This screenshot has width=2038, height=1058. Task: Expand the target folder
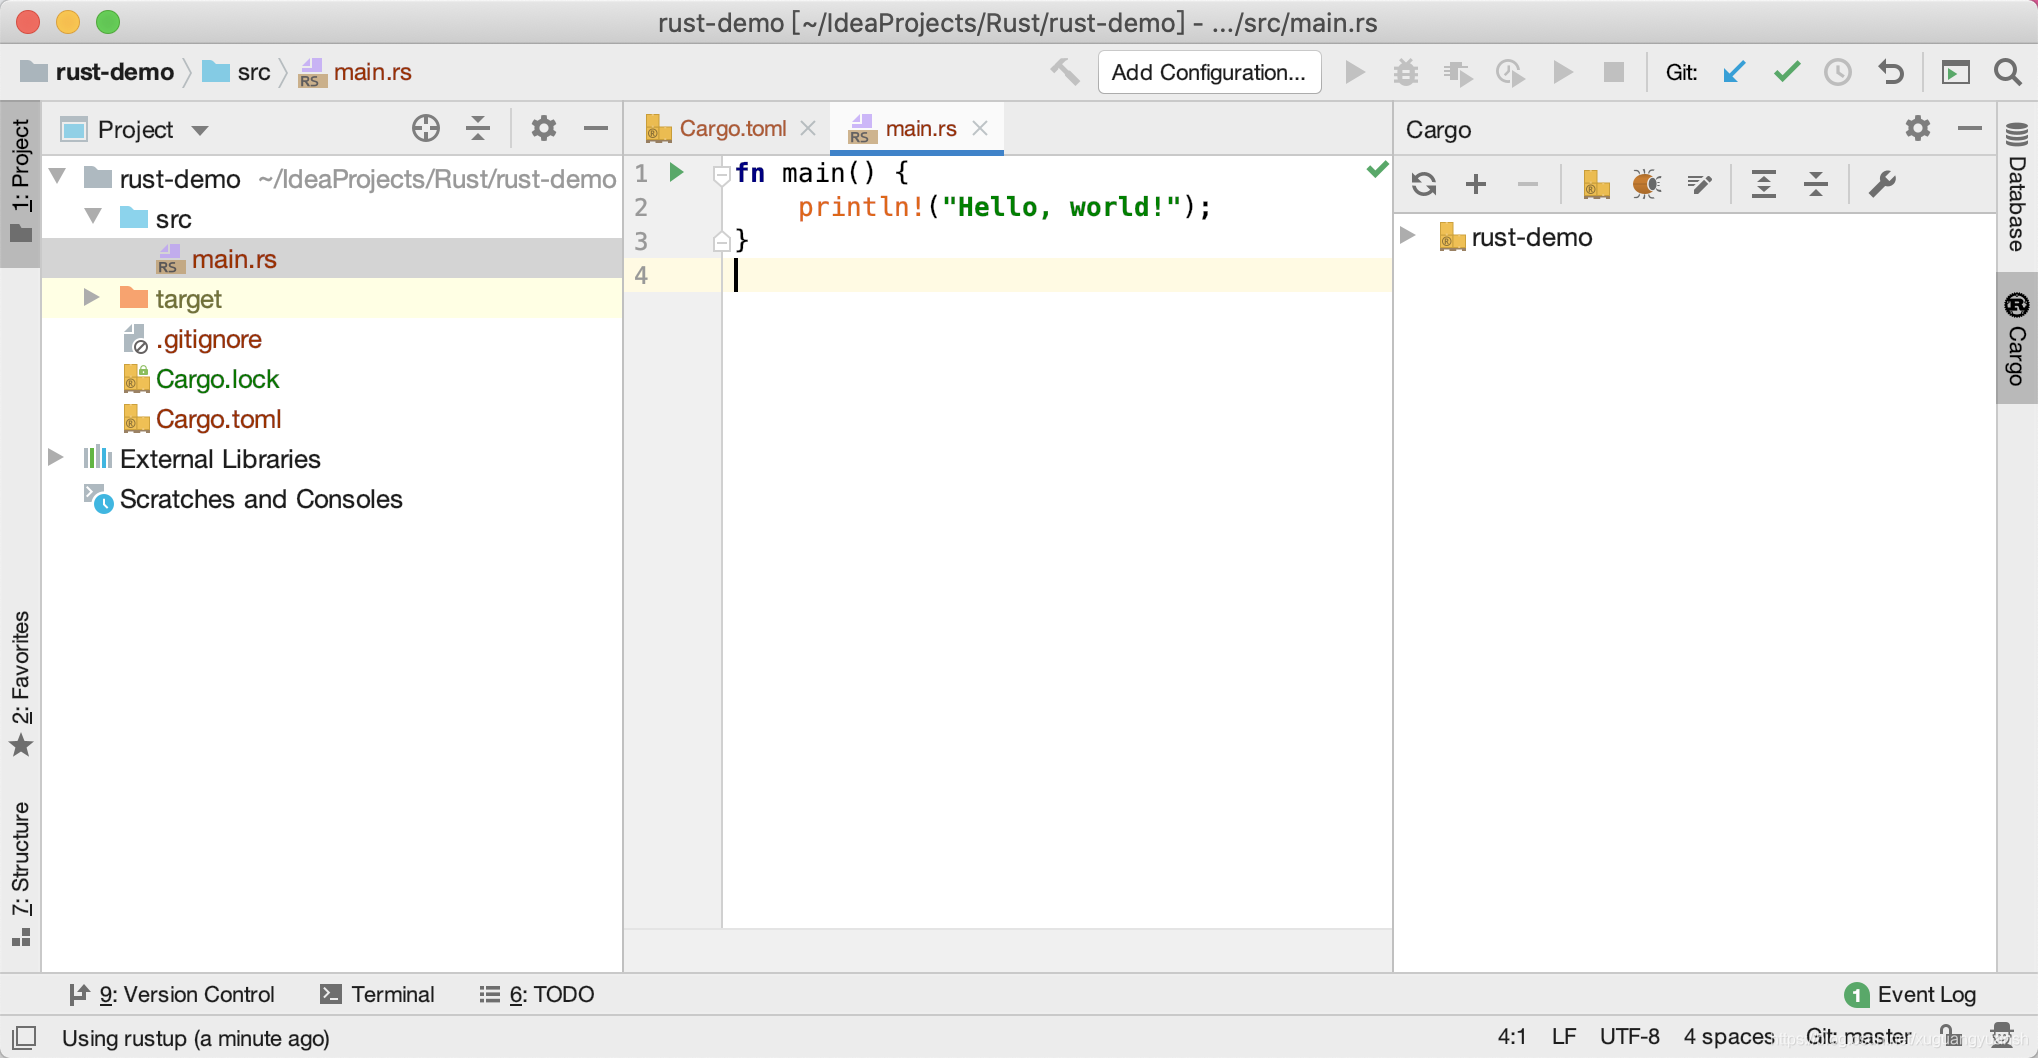(x=91, y=297)
